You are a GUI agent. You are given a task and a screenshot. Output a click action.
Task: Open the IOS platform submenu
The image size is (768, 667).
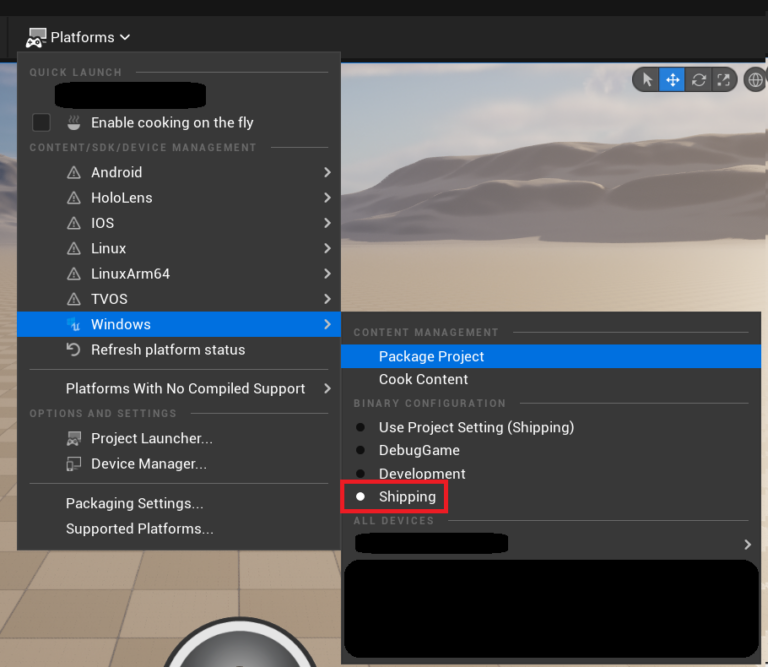click(179, 223)
